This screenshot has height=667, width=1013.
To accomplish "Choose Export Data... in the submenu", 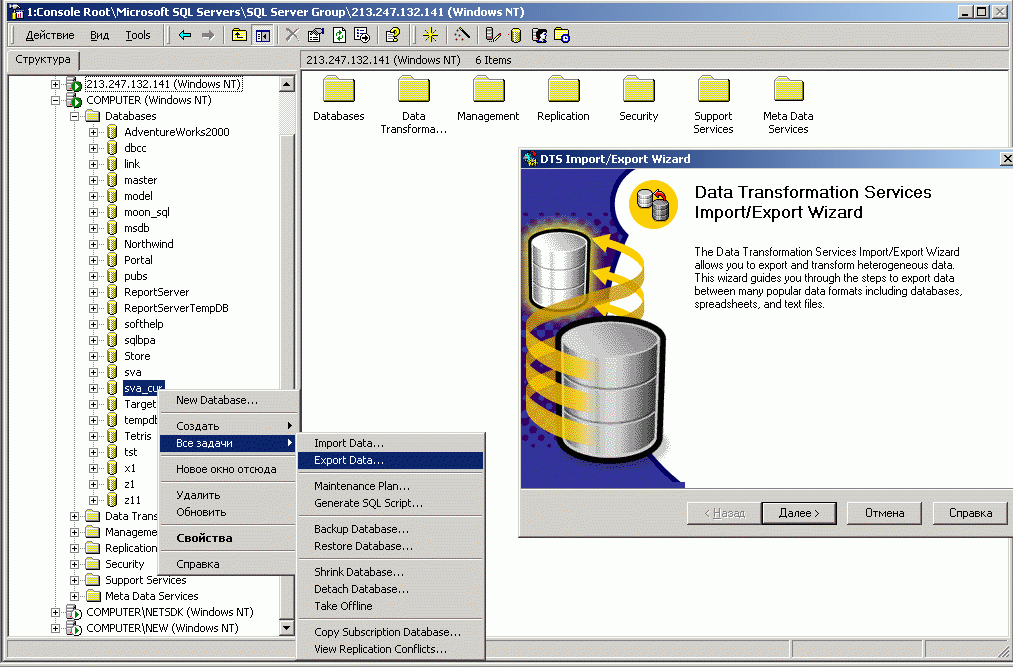I will click(x=390, y=460).
